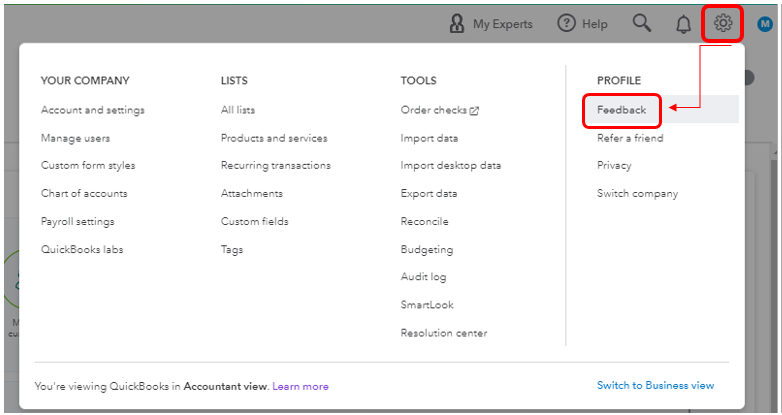Open Account and settings
The image size is (782, 415).
point(93,110)
